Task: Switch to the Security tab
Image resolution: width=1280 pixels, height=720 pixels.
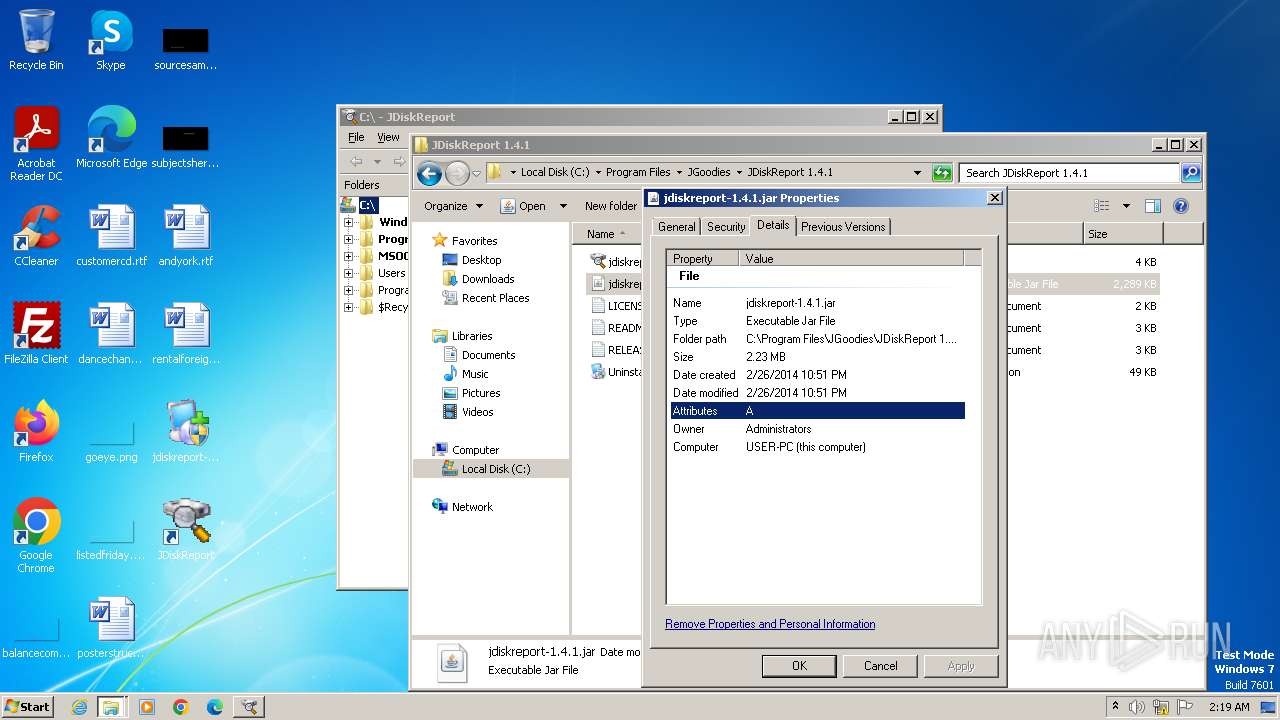Action: coord(726,227)
